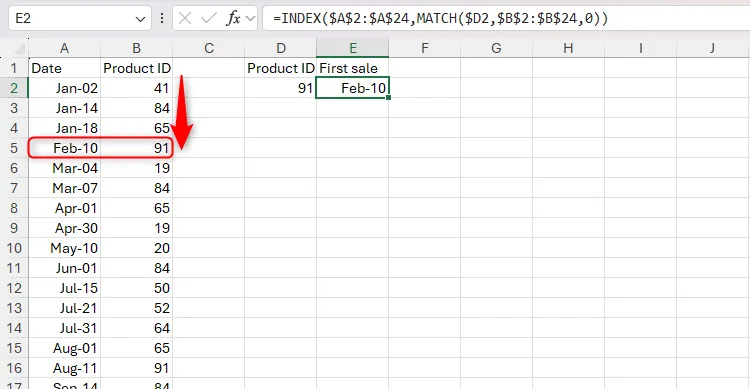Select the cell containing Jul-31
This screenshot has height=389, width=750.
[65, 328]
